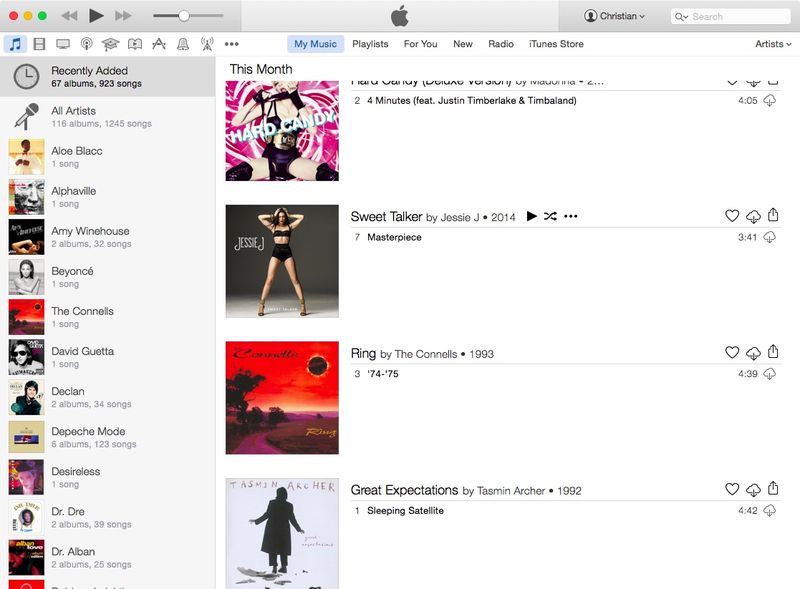
Task: Open the Tones bell icon
Action: tap(183, 44)
